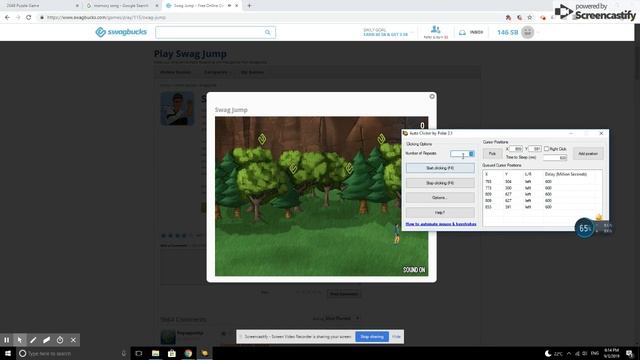Click the Time to Sleep field
The width and height of the screenshot is (640, 360).
[555, 157]
